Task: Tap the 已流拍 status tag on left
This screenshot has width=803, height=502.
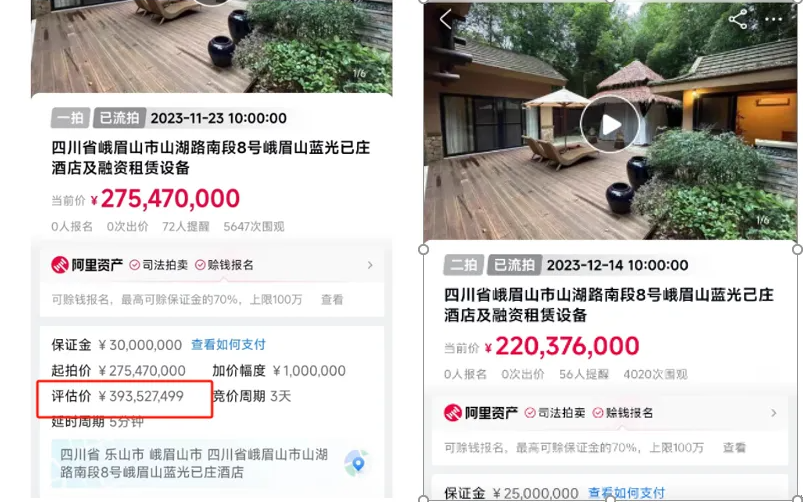Action: pyautogui.click(x=119, y=118)
